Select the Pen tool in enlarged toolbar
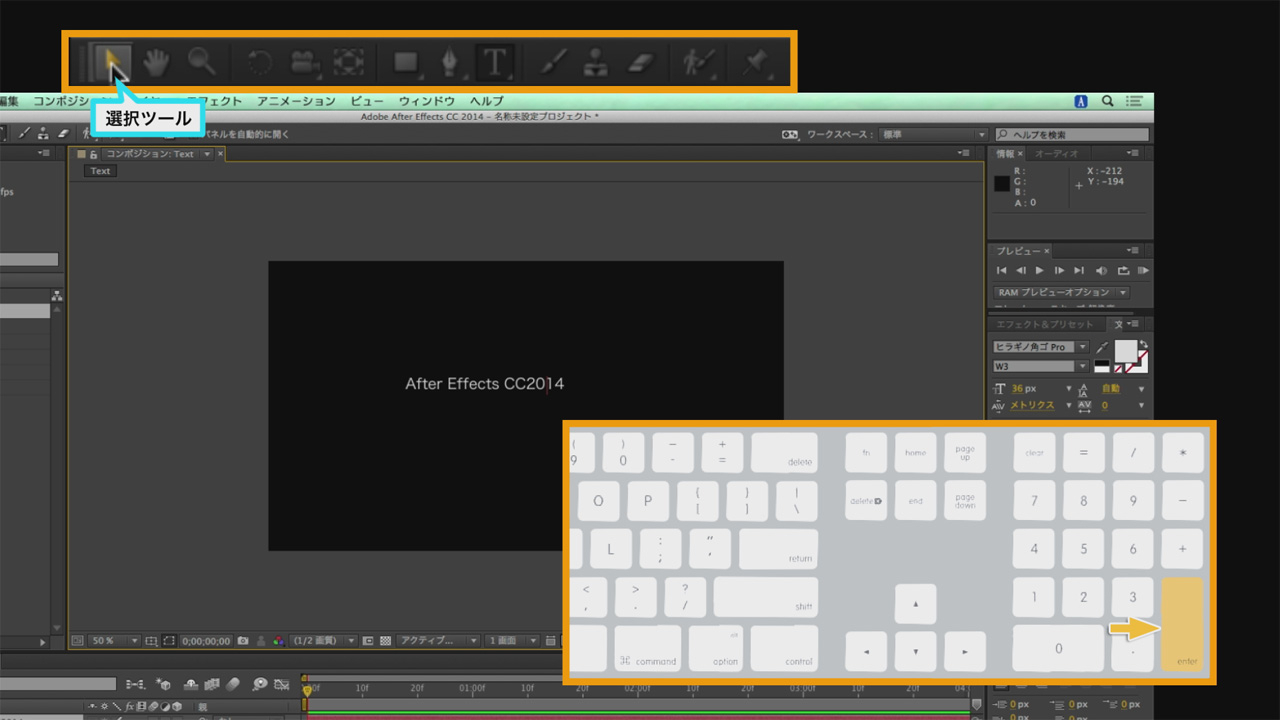The width and height of the screenshot is (1280, 720). coord(450,63)
